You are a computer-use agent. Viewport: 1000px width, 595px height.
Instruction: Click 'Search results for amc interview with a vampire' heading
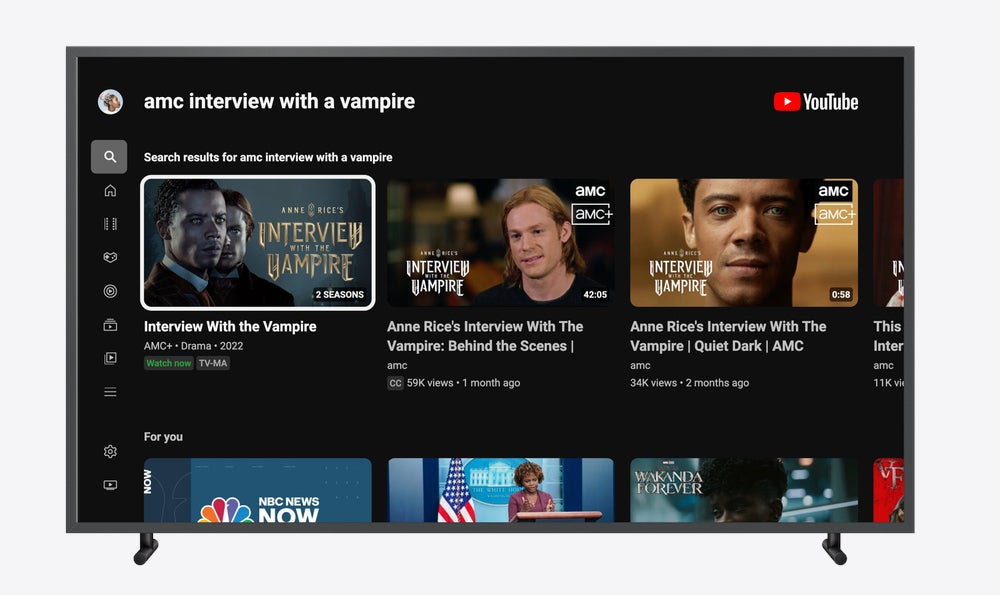click(x=268, y=158)
